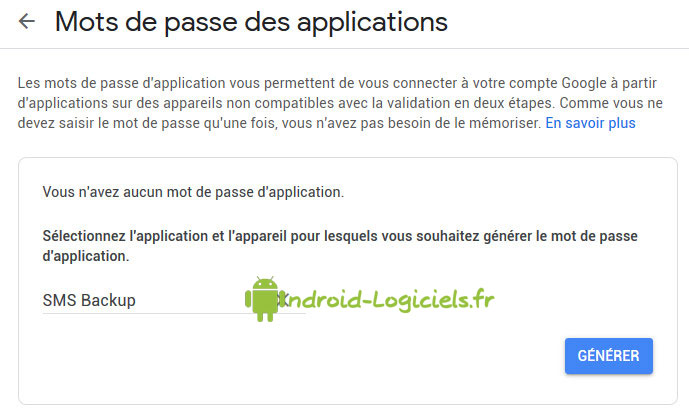Clear the SMS Backup field with the X
The width and height of the screenshot is (689, 419).
[283, 299]
